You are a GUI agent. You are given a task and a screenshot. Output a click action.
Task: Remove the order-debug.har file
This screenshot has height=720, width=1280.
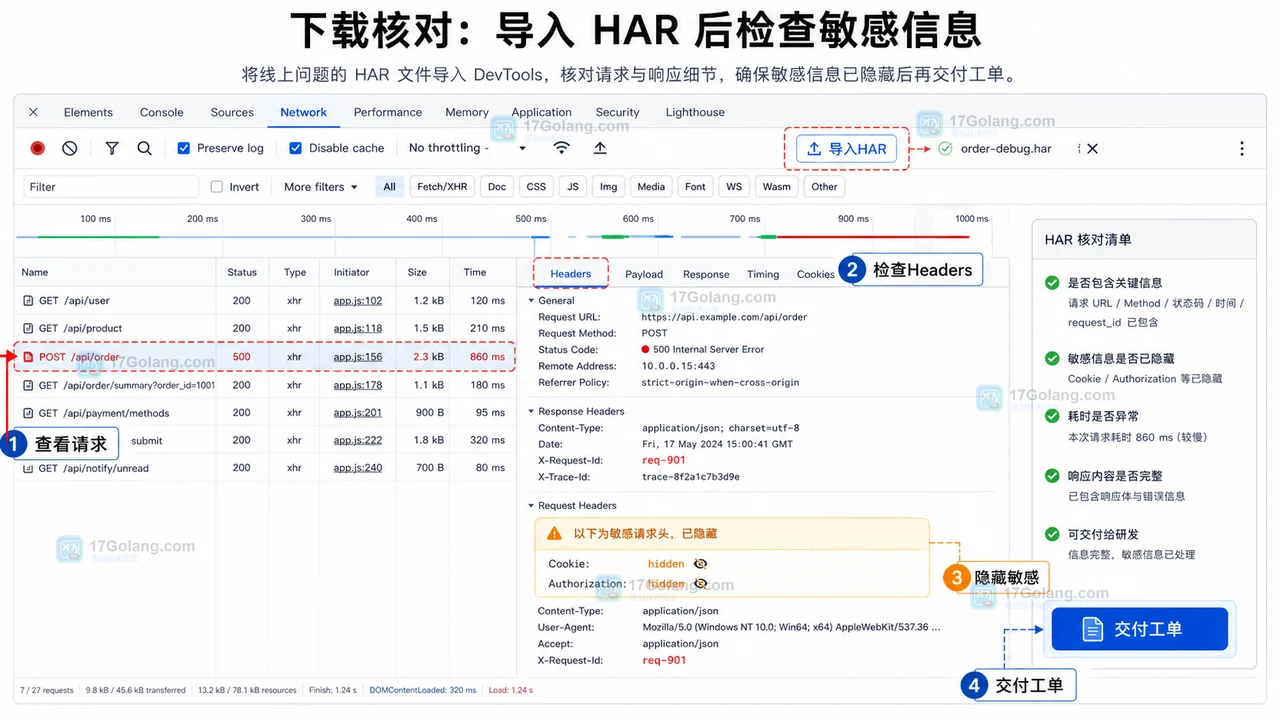click(x=1092, y=148)
